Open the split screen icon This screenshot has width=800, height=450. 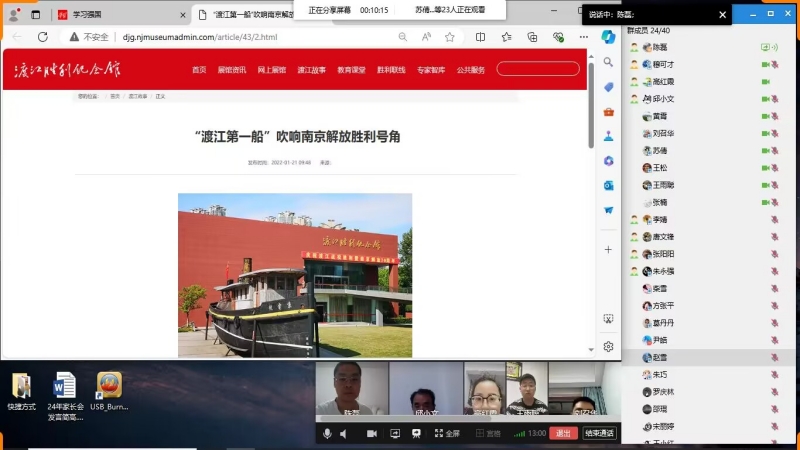480,37
